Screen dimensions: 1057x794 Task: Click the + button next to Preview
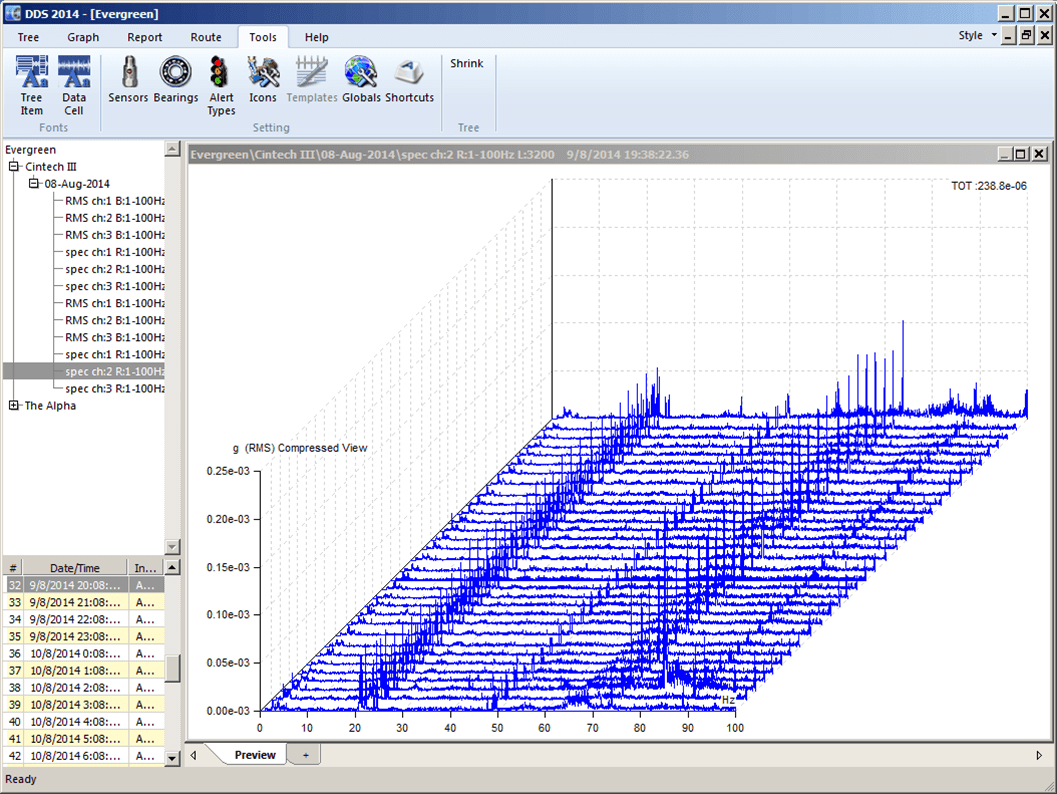tap(305, 755)
